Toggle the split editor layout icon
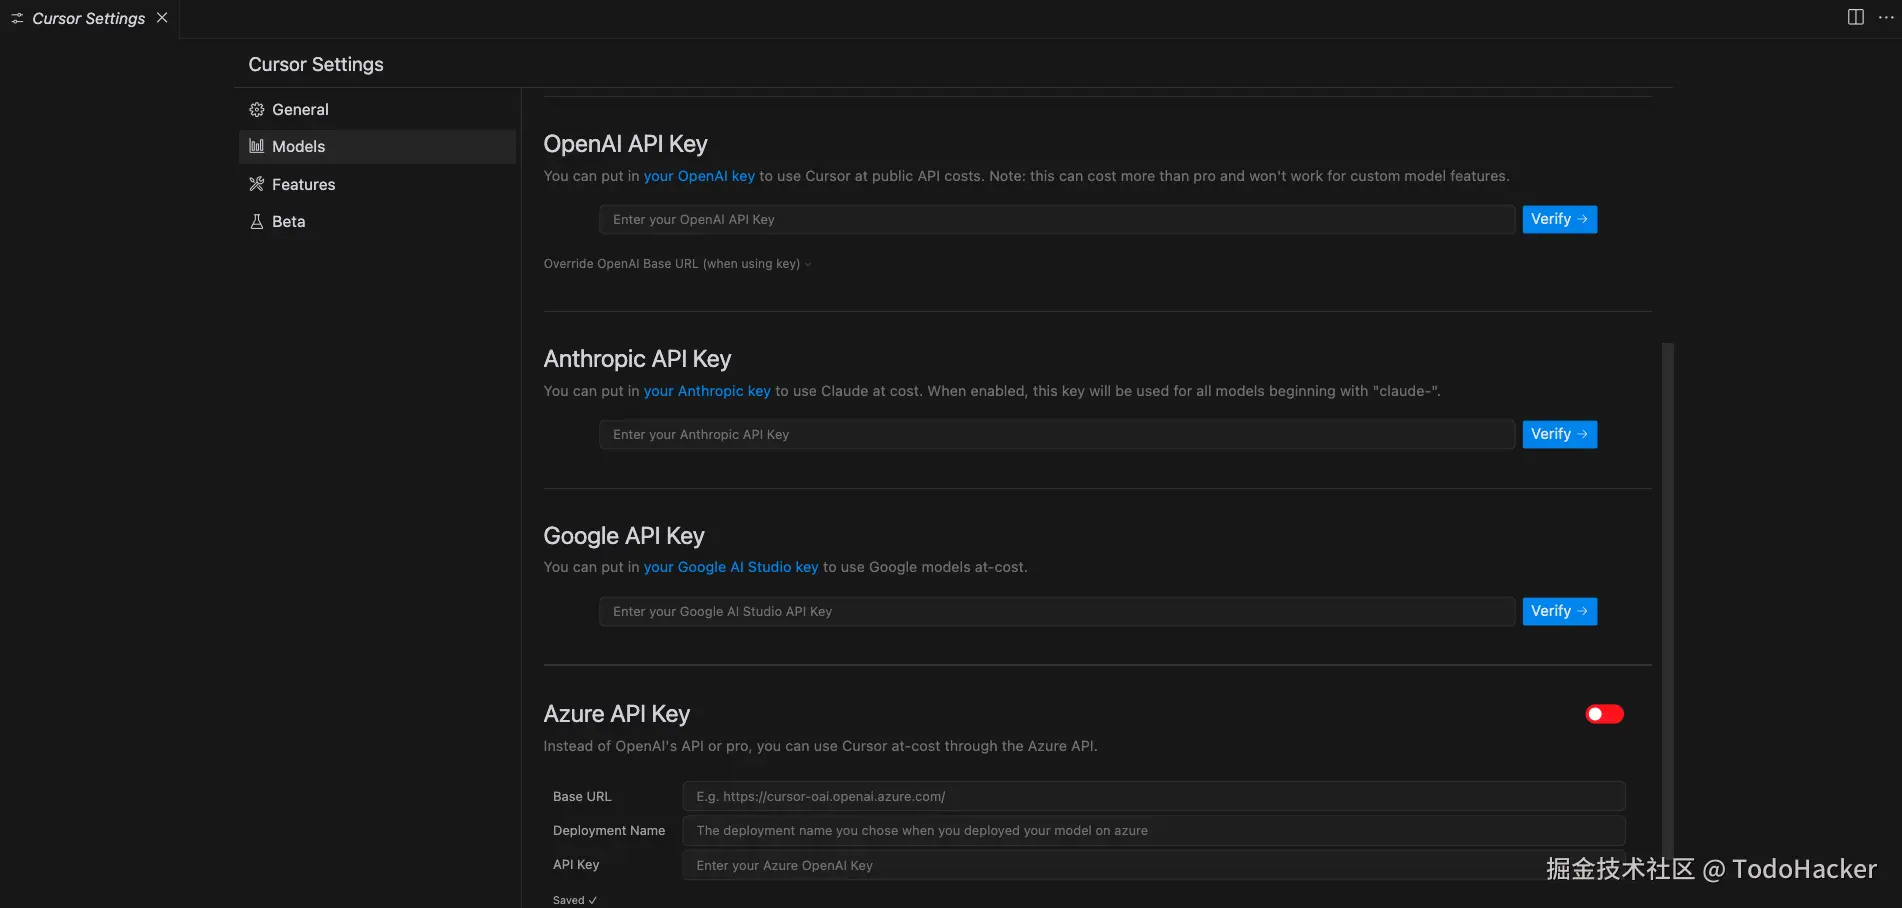 (x=1856, y=17)
